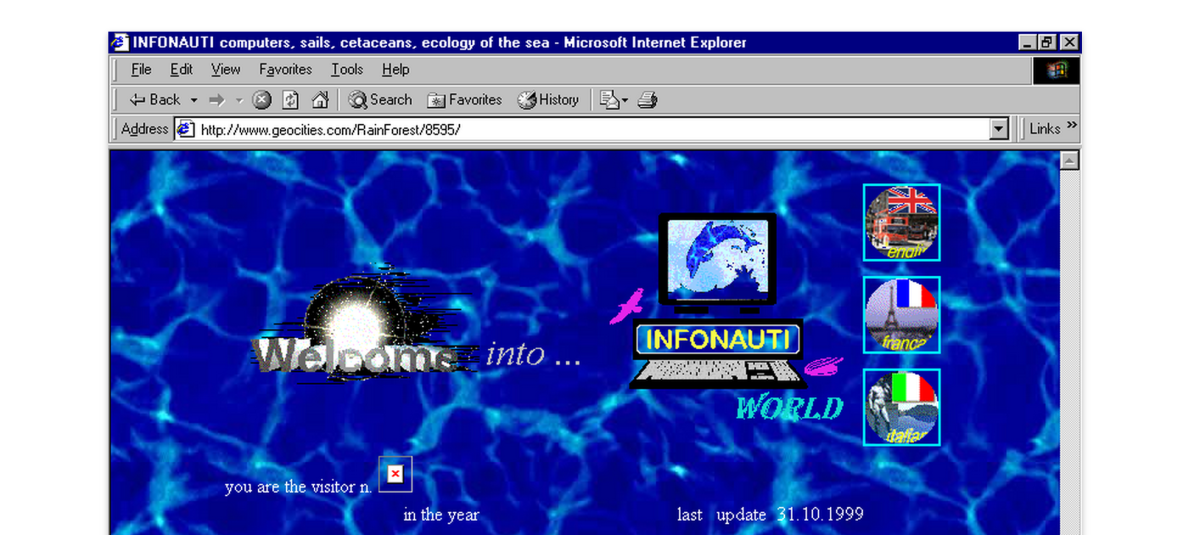Click the Windows logo throbber icon
Screen dimensions: 1200x535
pyautogui.click(x=1056, y=70)
